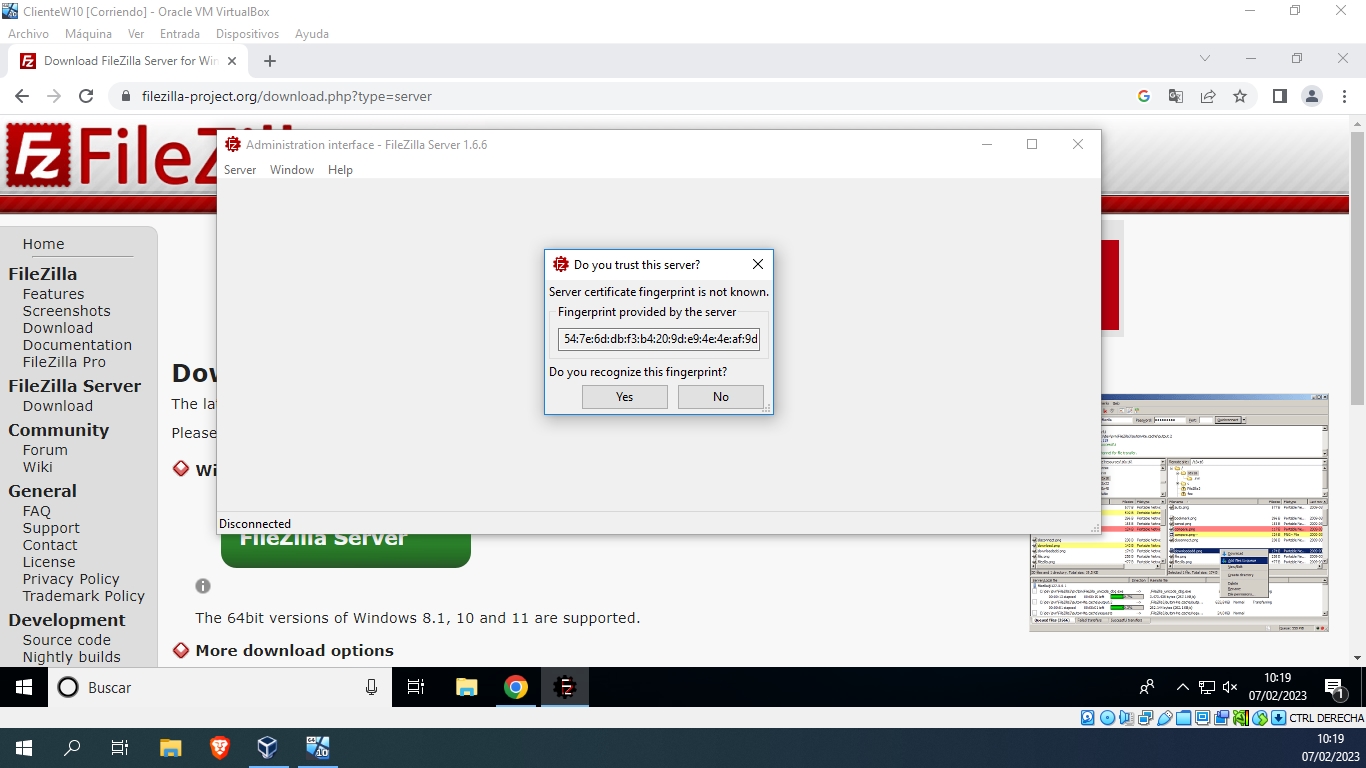Open the Chrome profile avatar

[x=1311, y=97]
